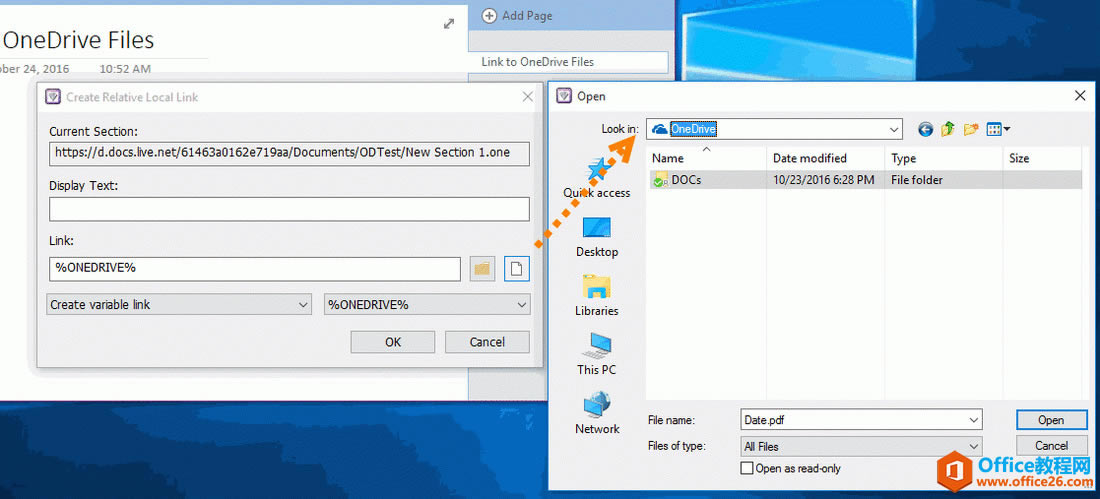Image resolution: width=1100 pixels, height=499 pixels.
Task: Click the Open button in Open dialog
Action: 1051,420
